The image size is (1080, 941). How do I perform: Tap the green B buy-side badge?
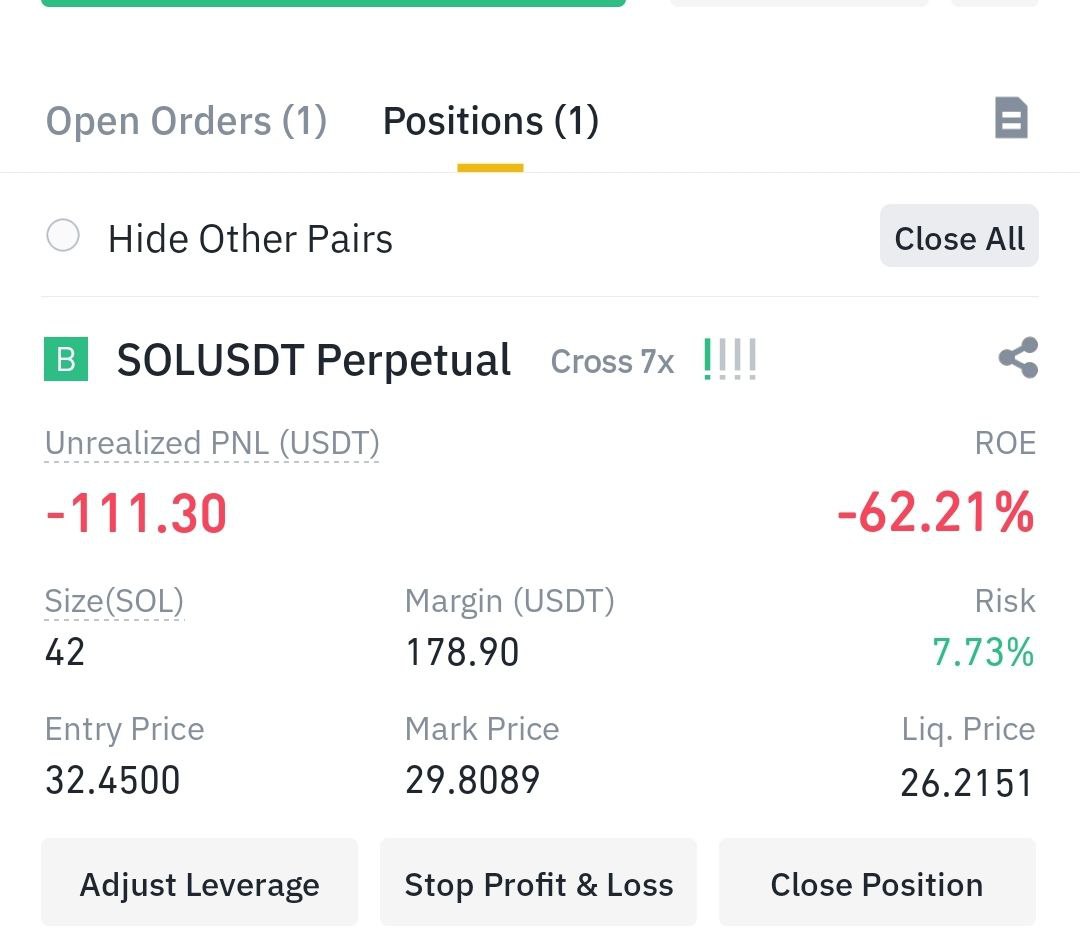(65, 359)
